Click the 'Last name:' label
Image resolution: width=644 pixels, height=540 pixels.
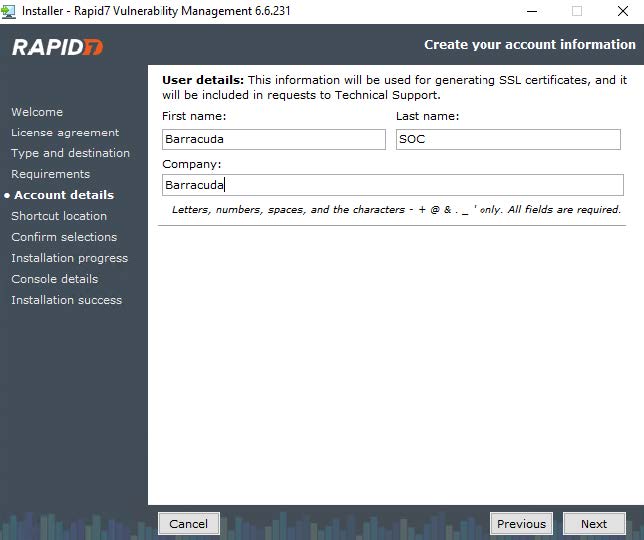point(427,116)
